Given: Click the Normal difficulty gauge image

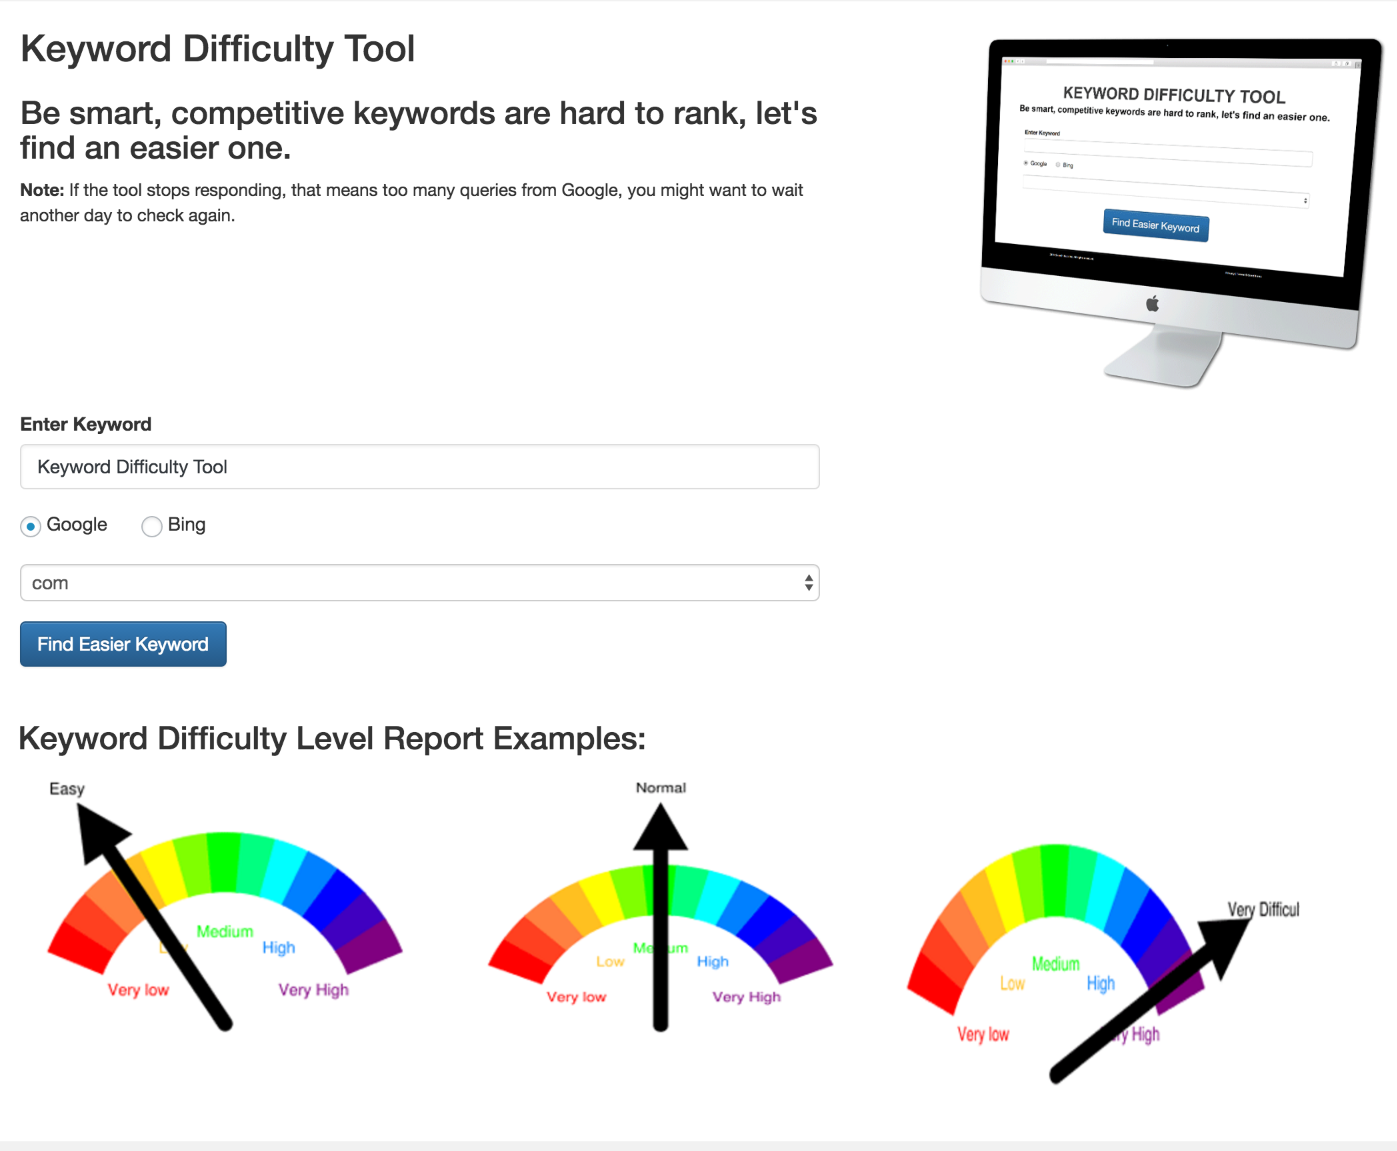Looking at the screenshot, I should tap(660, 905).
